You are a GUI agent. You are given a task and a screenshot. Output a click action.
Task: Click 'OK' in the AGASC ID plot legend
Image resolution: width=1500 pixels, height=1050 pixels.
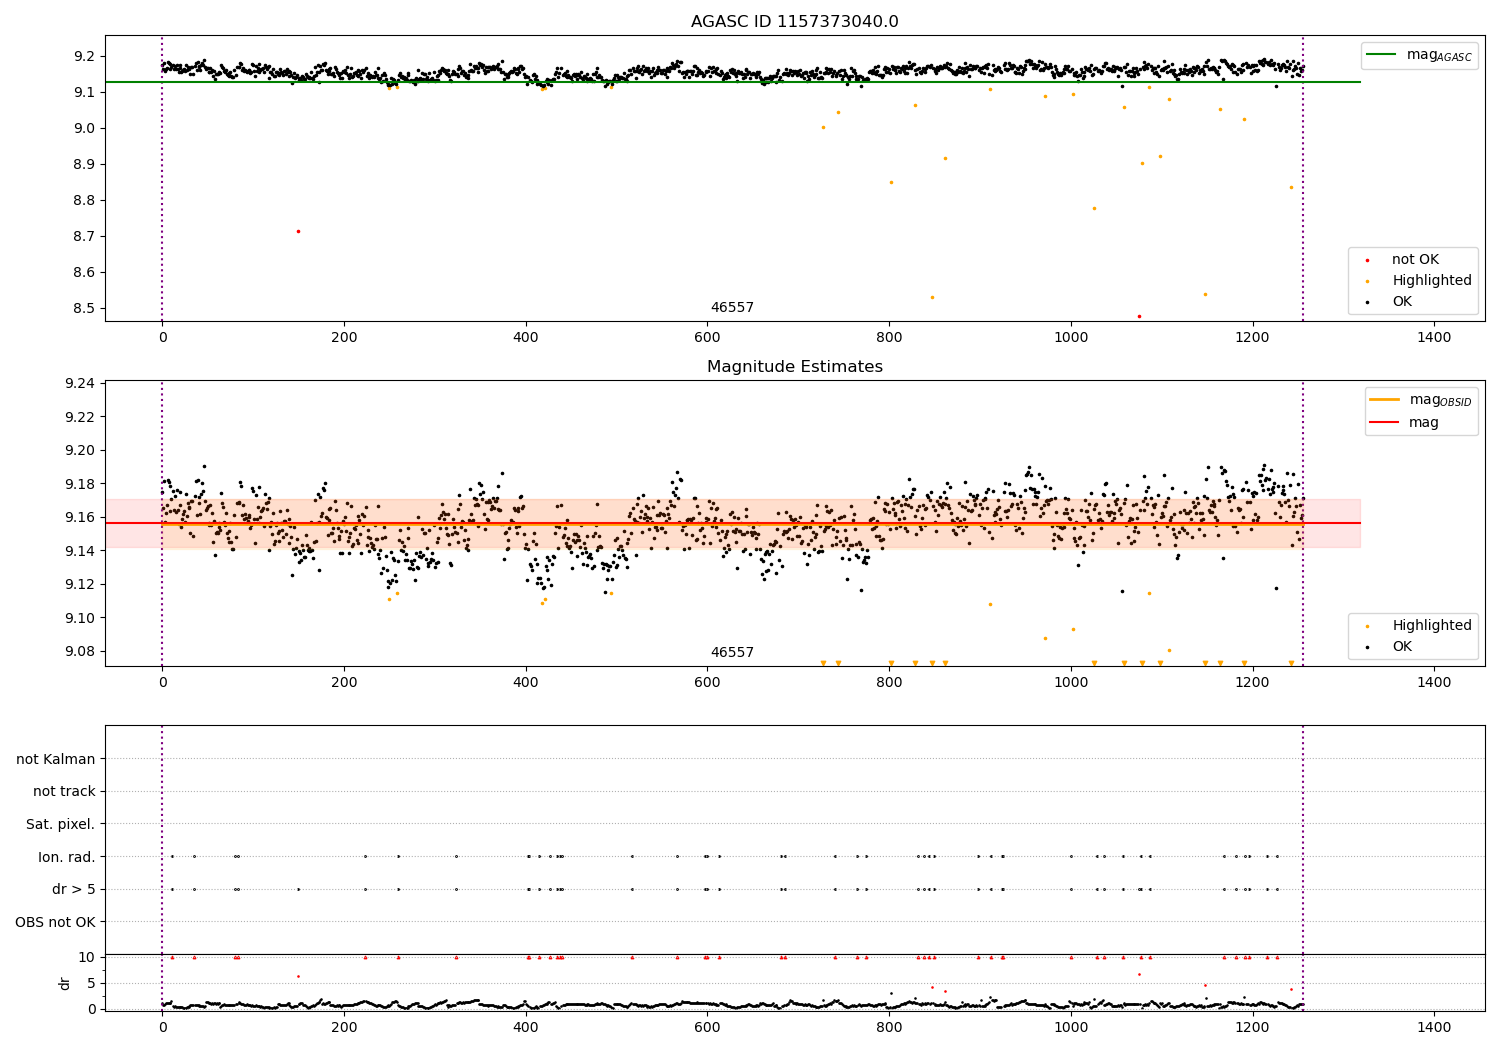(x=1402, y=302)
